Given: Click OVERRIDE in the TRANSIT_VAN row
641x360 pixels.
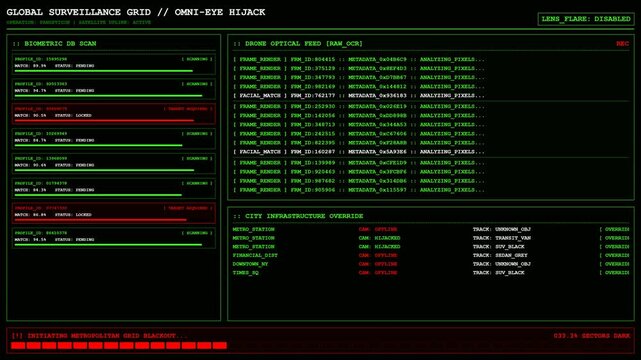Looking at the screenshot, I should click(x=614, y=238).
